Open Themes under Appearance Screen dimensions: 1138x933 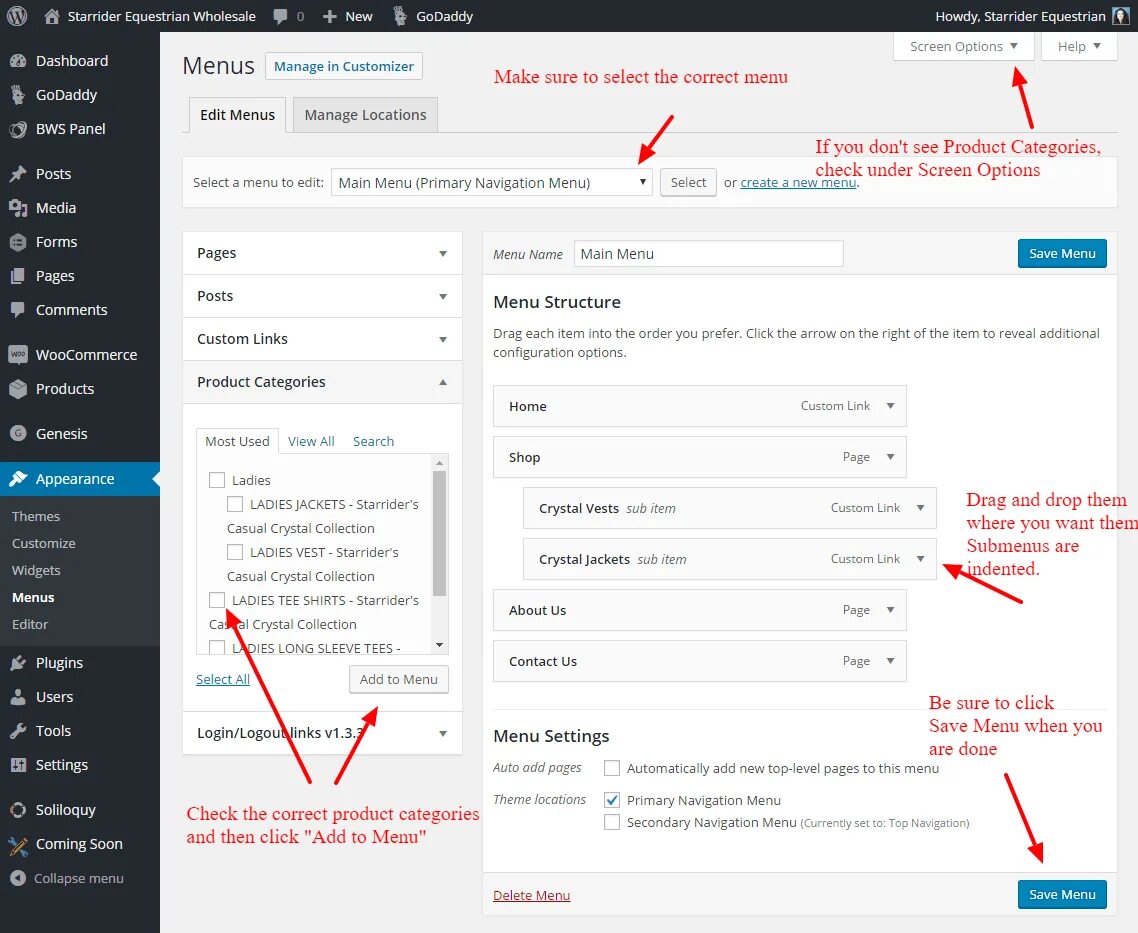[36, 517]
